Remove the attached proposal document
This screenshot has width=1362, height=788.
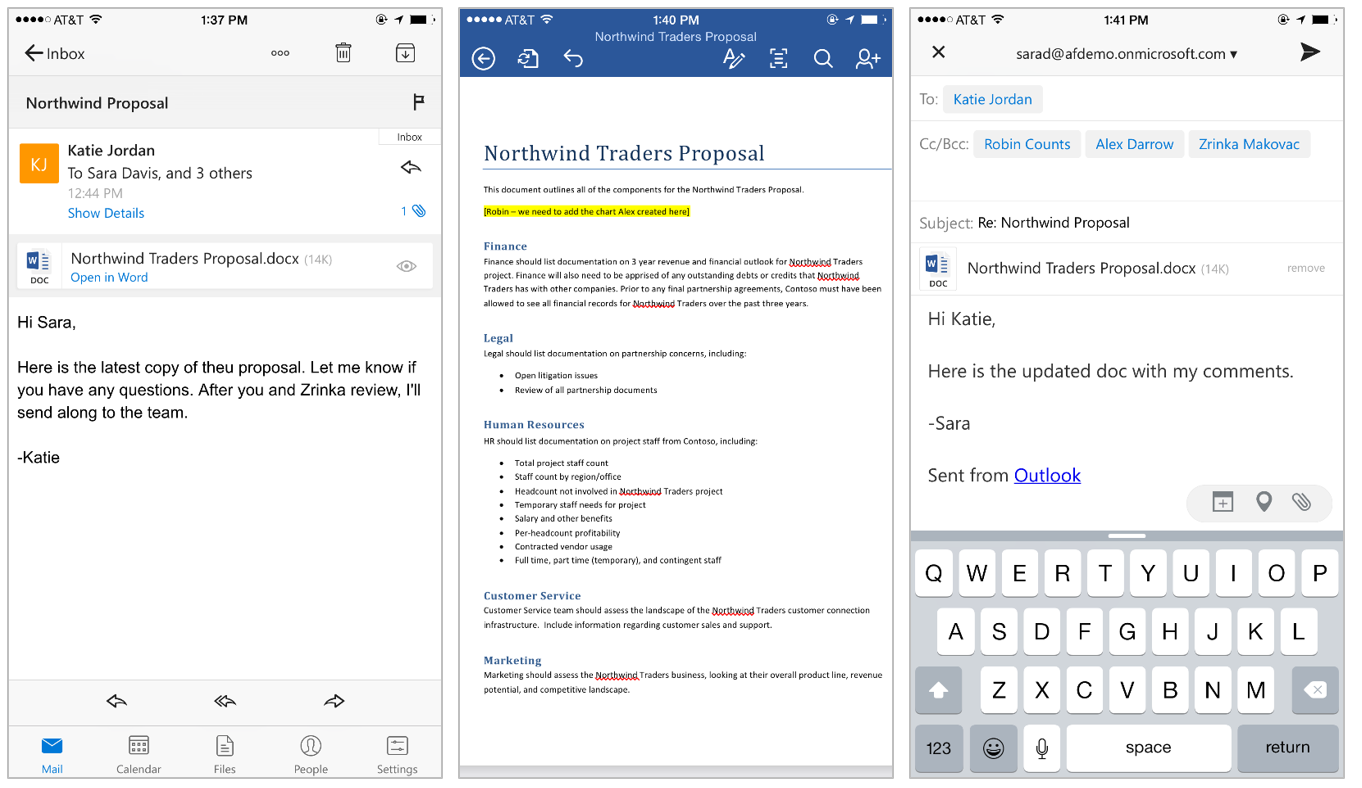1305,268
